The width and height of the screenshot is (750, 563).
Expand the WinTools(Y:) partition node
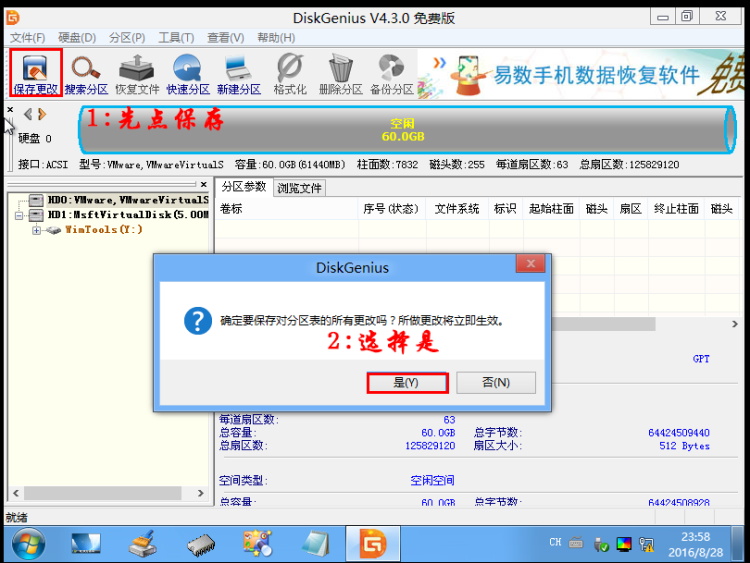pos(36,231)
